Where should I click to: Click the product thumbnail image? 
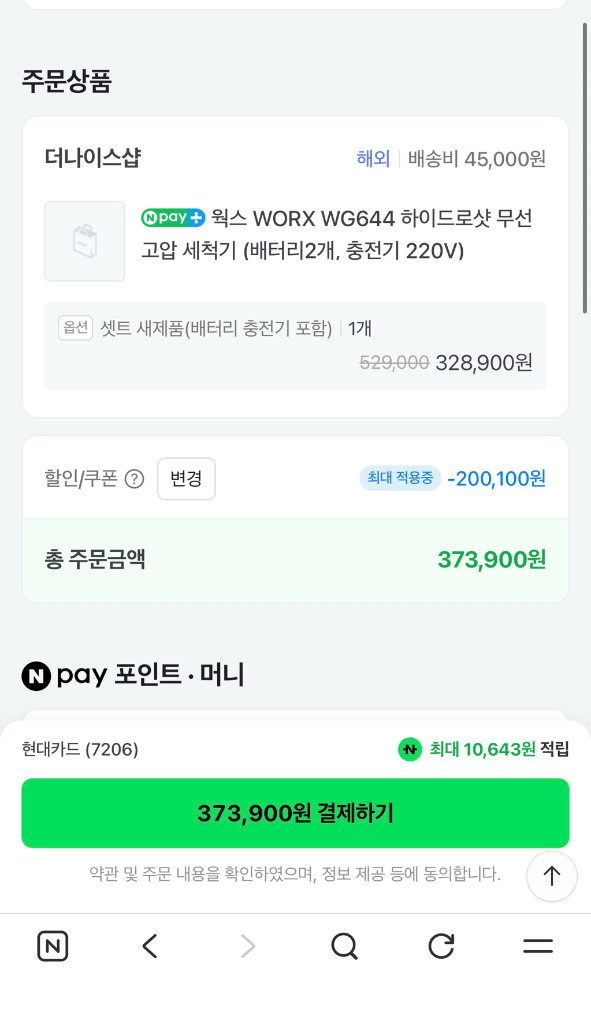click(84, 242)
